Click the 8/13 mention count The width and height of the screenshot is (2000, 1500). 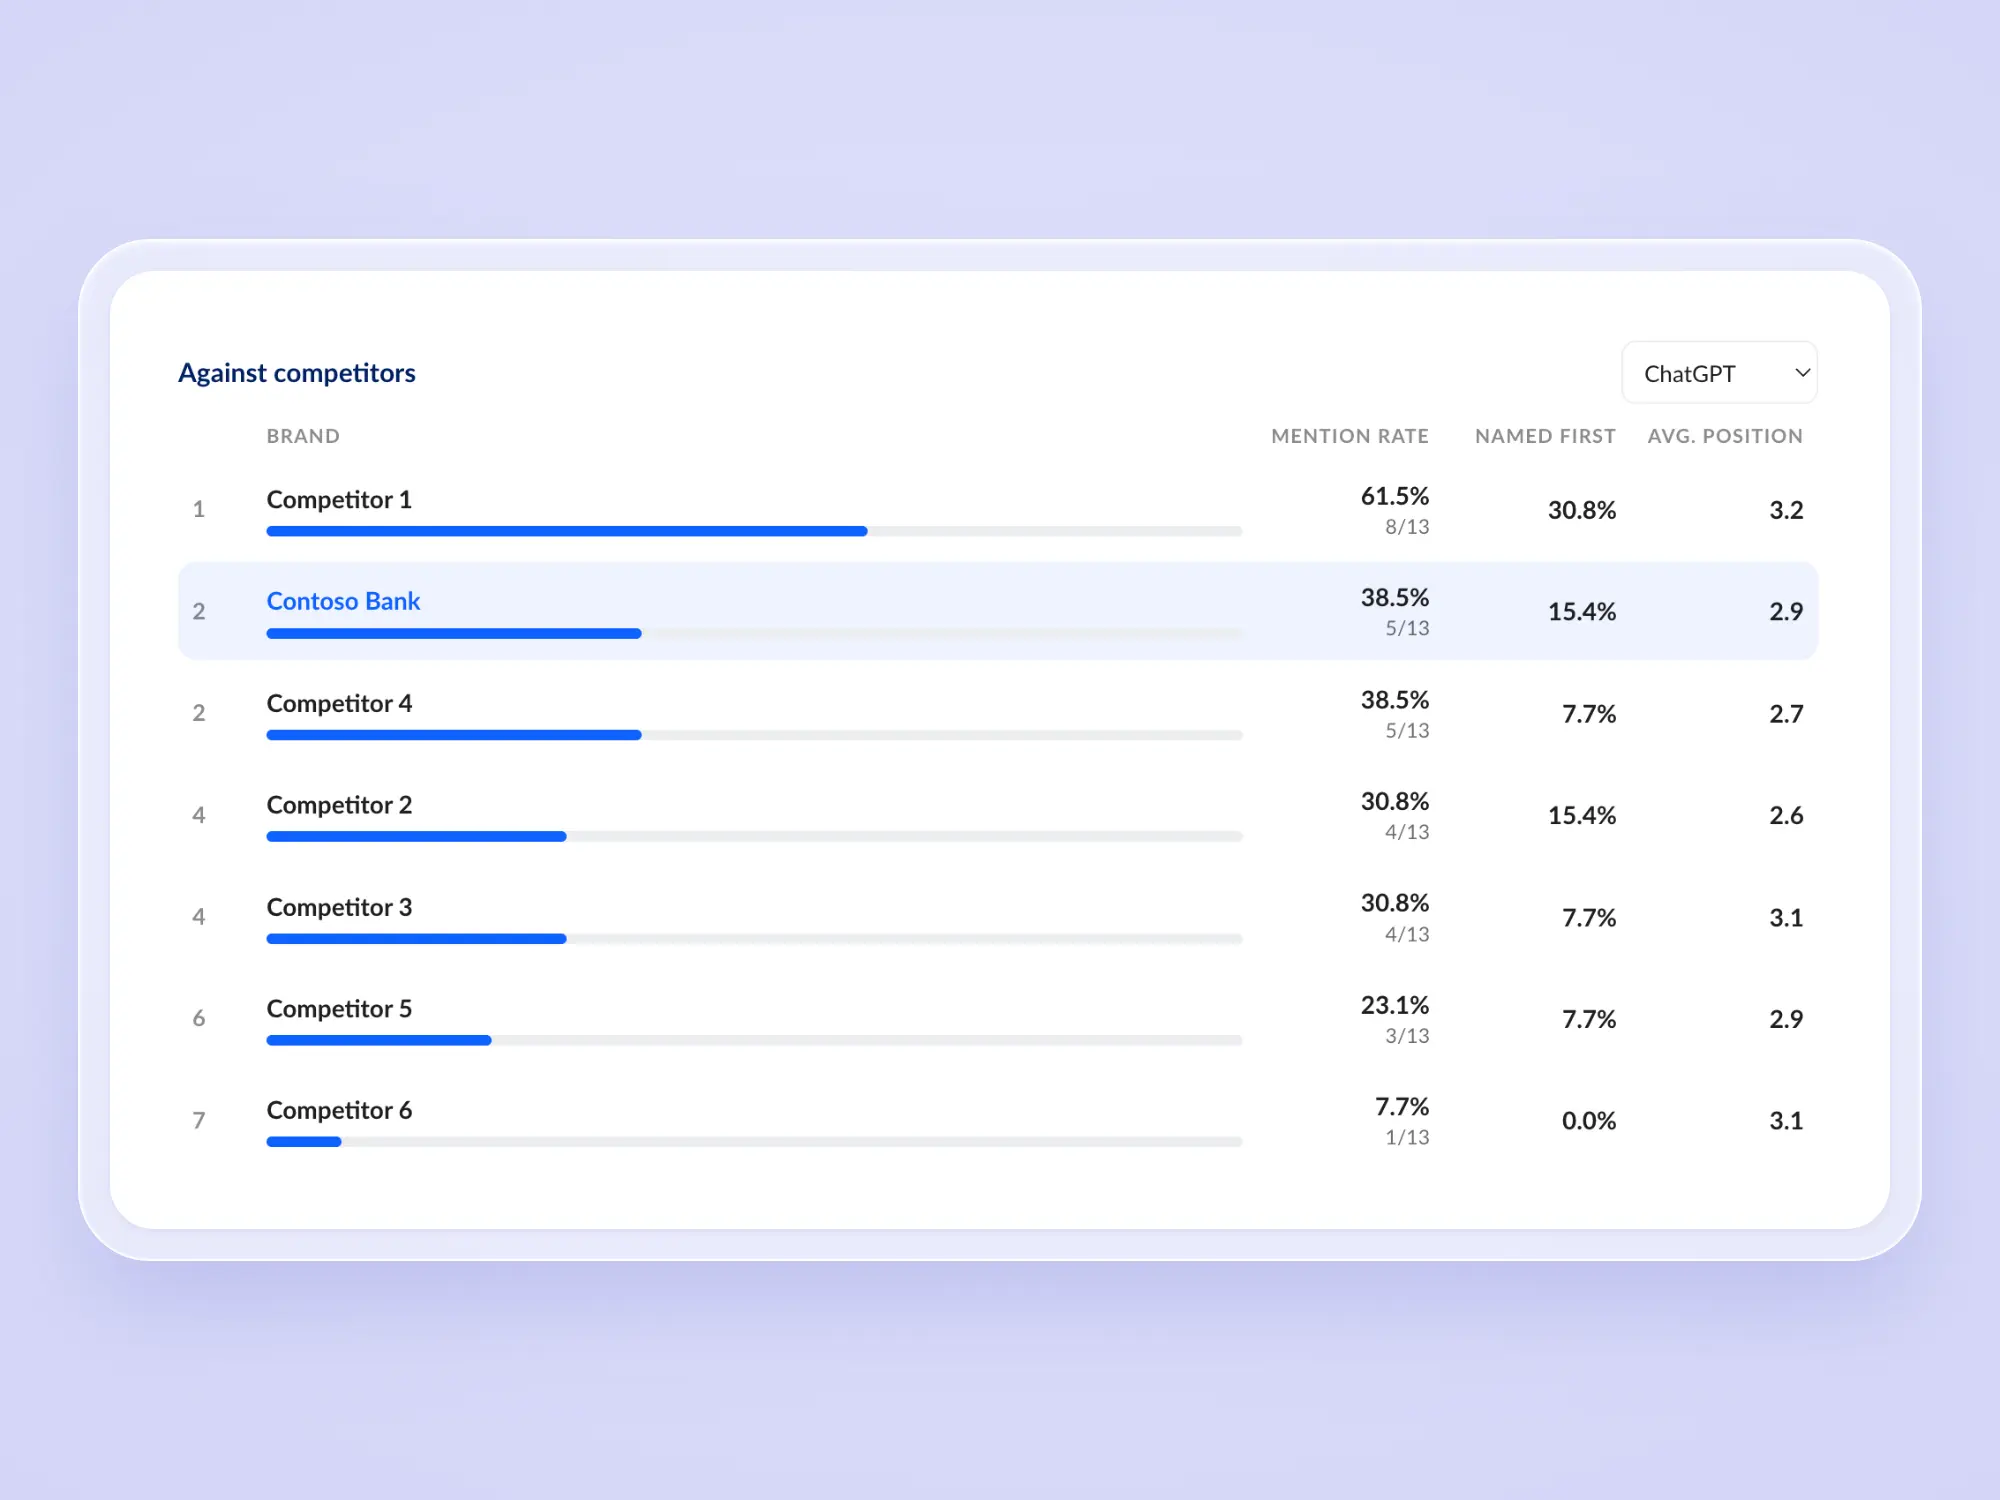coord(1407,527)
